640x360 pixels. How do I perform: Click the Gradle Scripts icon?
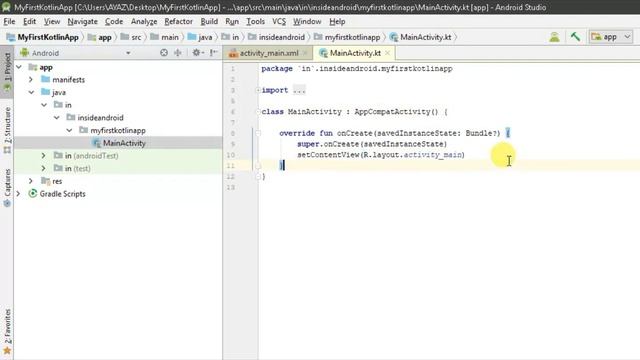[x=33, y=193]
